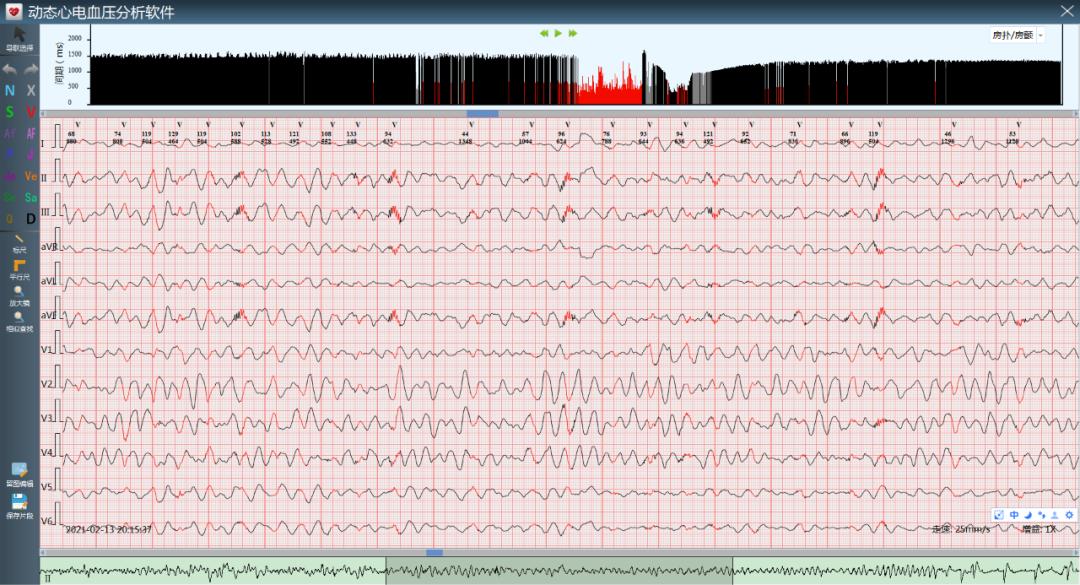This screenshot has height=585, width=1080.
Task: Click the fast-forward double-arrow button
Action: (573, 33)
